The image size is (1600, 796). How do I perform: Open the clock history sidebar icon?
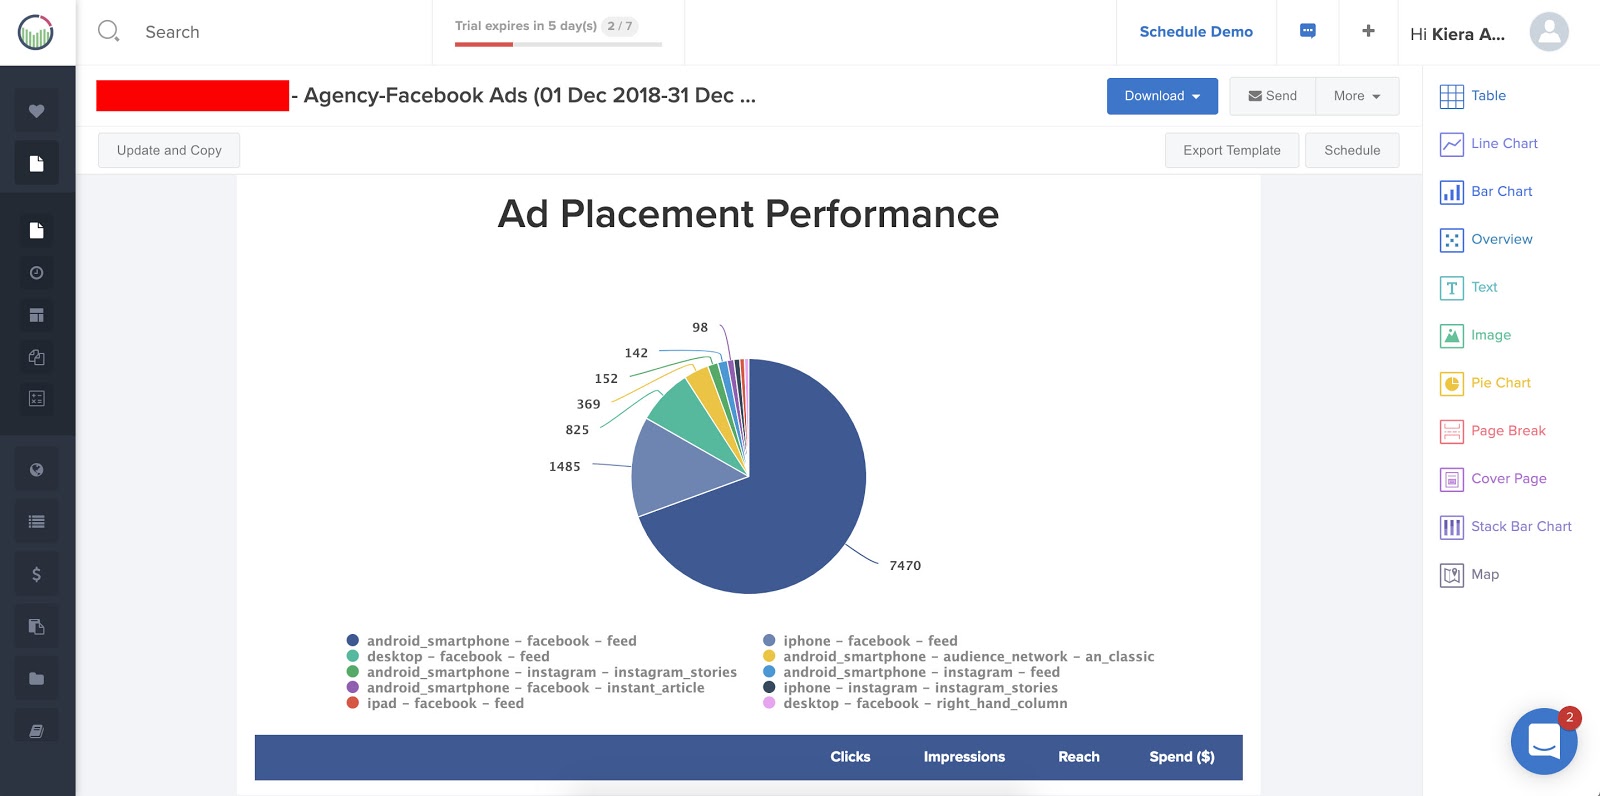pyautogui.click(x=36, y=273)
